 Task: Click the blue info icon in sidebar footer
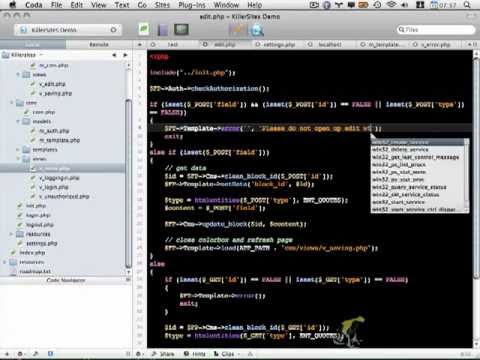[50, 354]
